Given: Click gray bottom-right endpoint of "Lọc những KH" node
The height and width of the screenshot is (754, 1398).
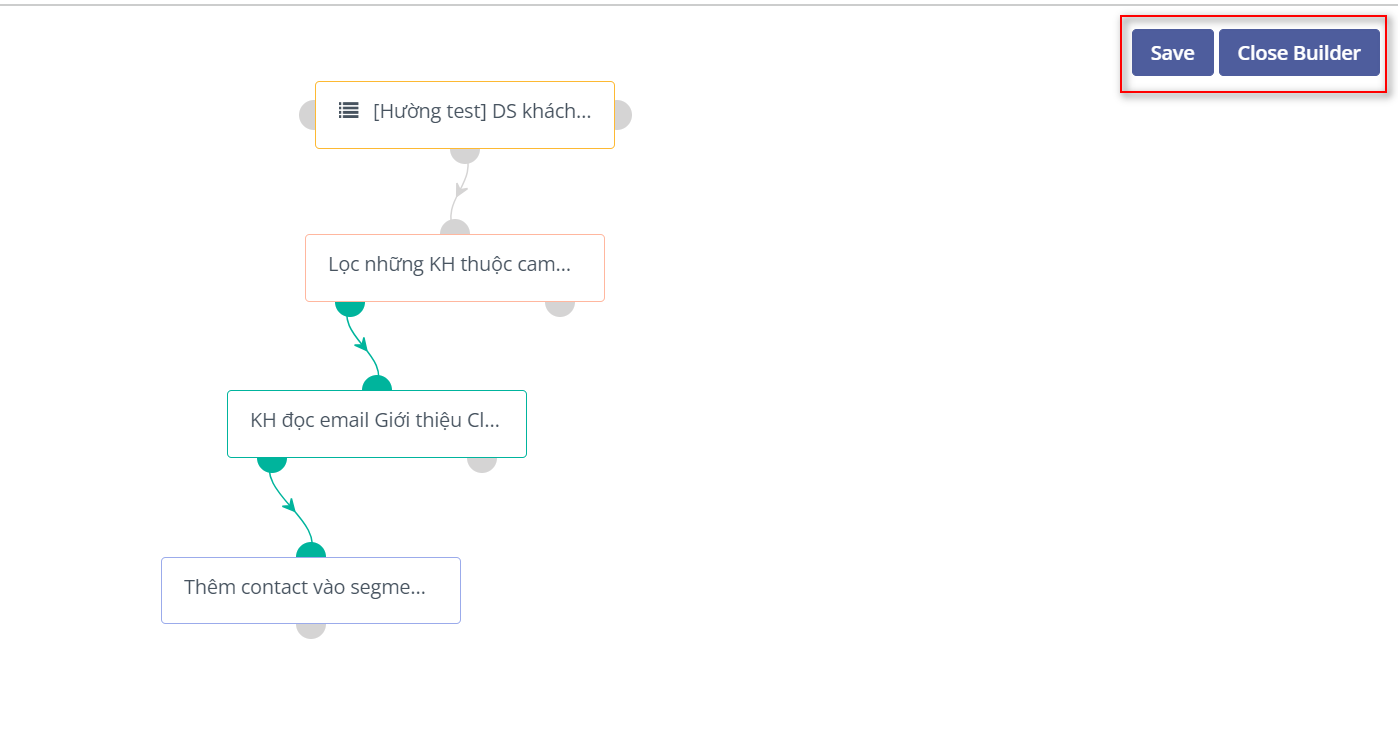Looking at the screenshot, I should 560,306.
